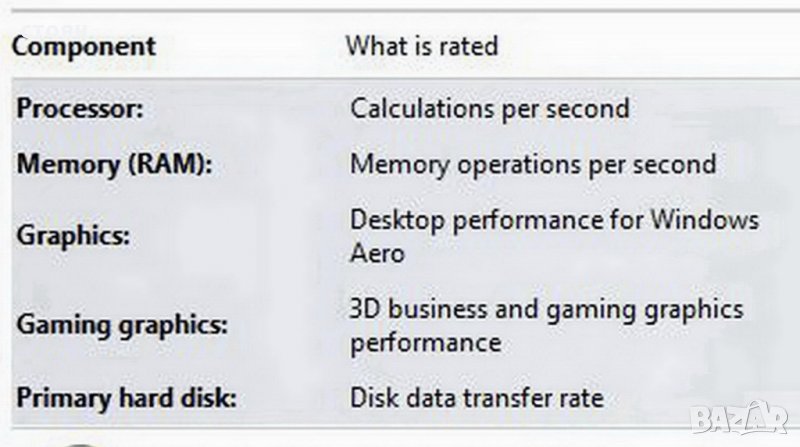The image size is (800, 447).
Task: Click the Memory operations per second description
Action: tap(532, 164)
